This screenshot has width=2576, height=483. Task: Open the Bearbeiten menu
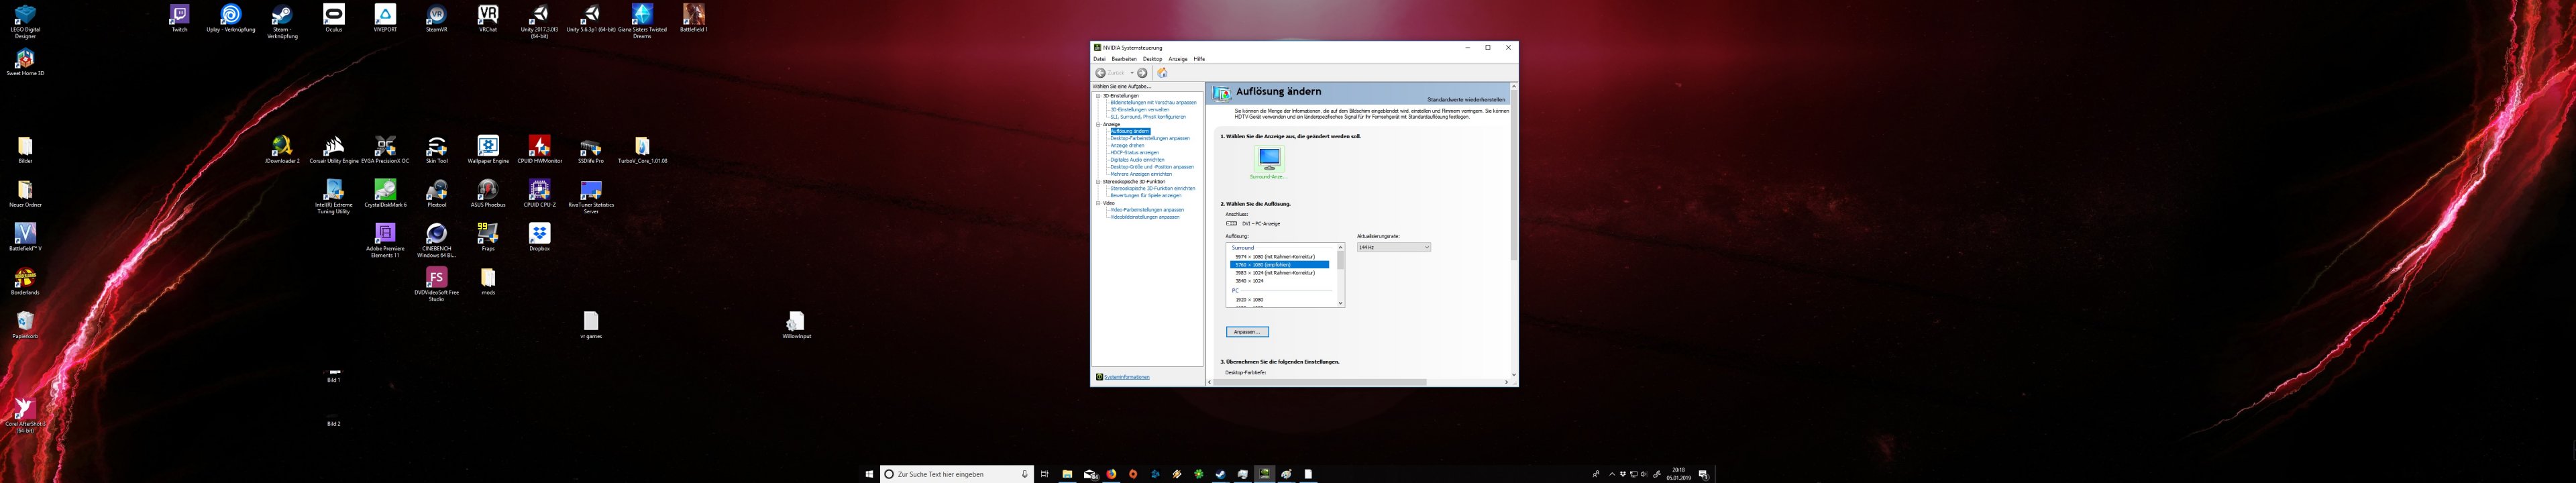1124,59
